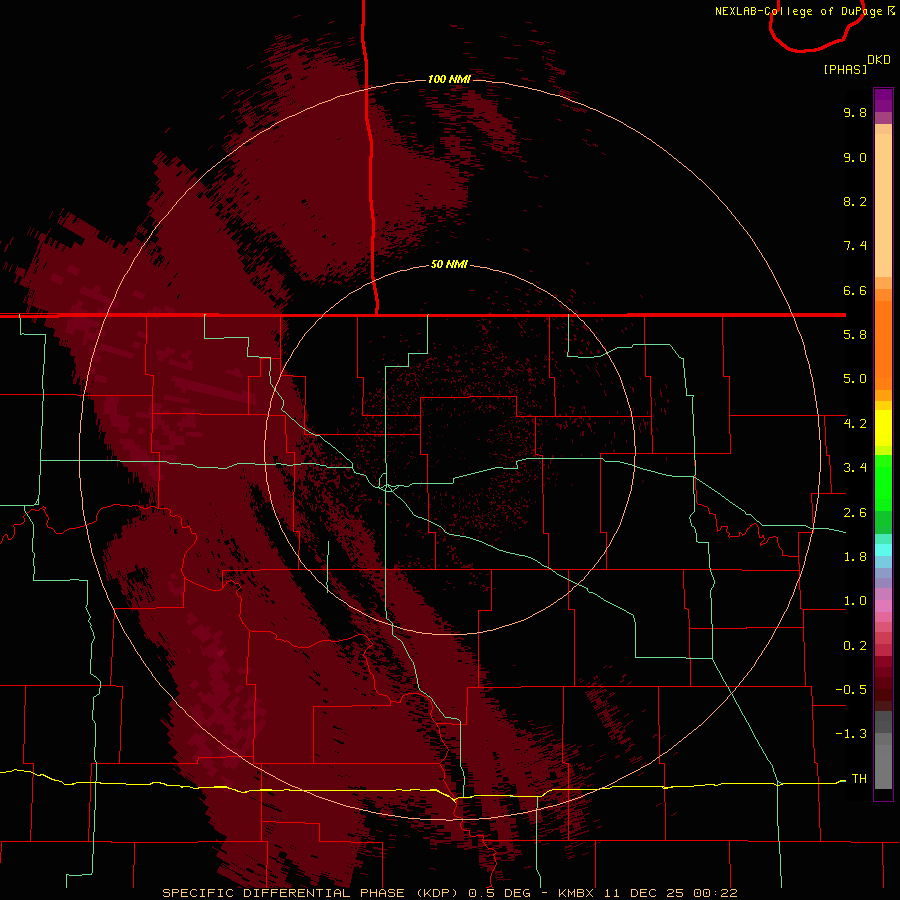Click the DKD units label above the scale
This screenshot has height=900, width=900.
879,60
